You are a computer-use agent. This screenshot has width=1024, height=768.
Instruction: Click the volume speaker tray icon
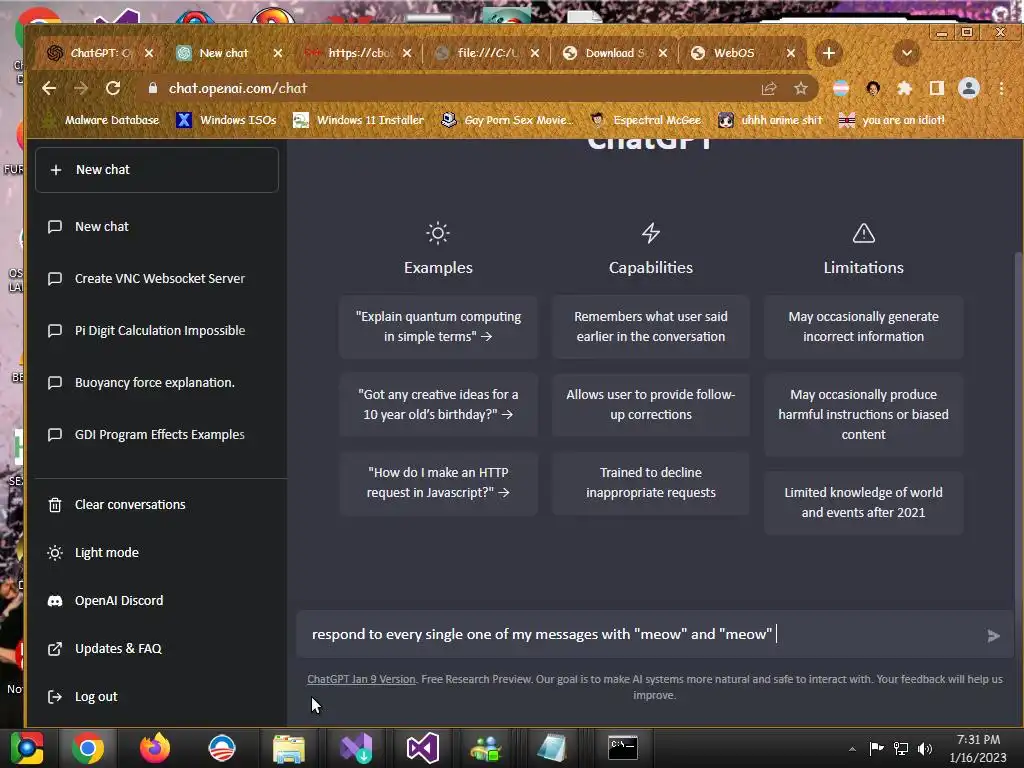click(925, 748)
